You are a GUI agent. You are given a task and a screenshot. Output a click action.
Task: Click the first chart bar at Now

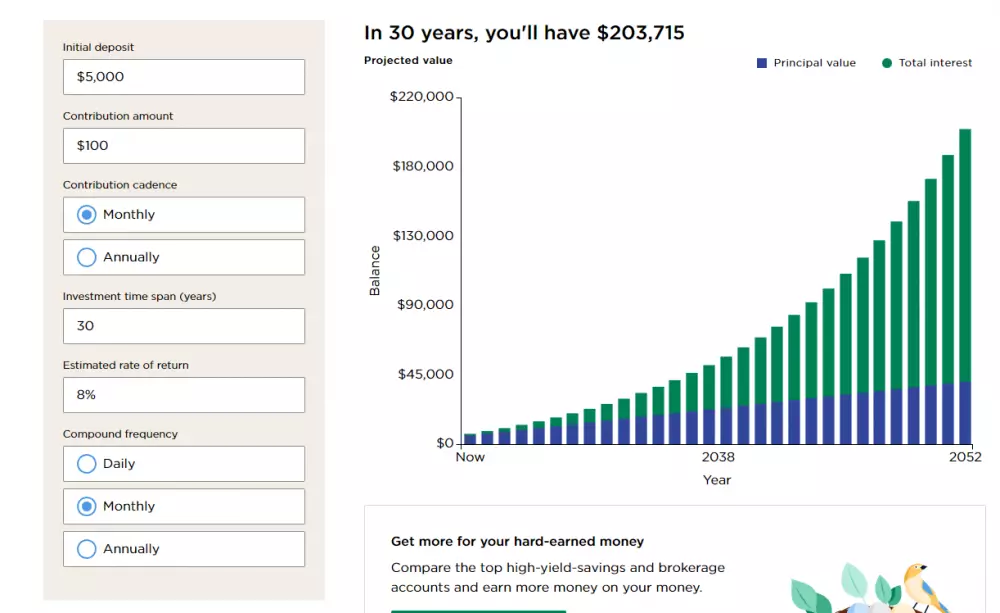coord(470,439)
